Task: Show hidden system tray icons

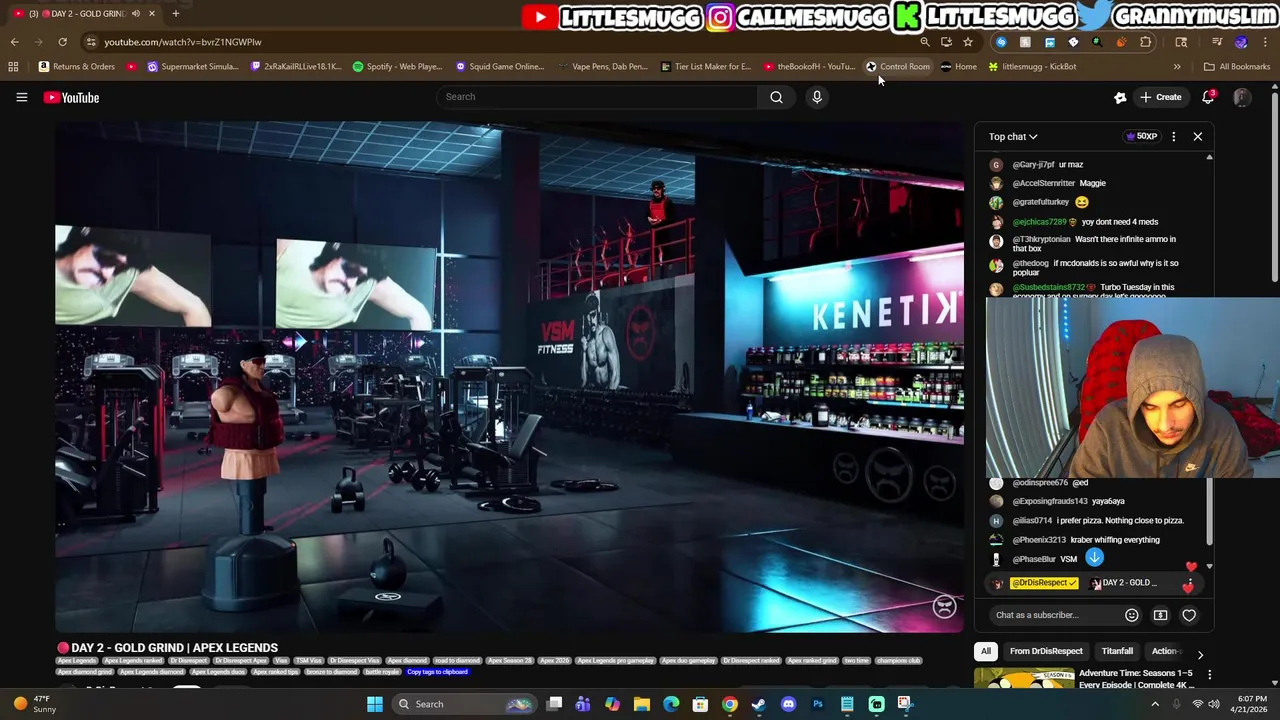Action: point(1155,704)
